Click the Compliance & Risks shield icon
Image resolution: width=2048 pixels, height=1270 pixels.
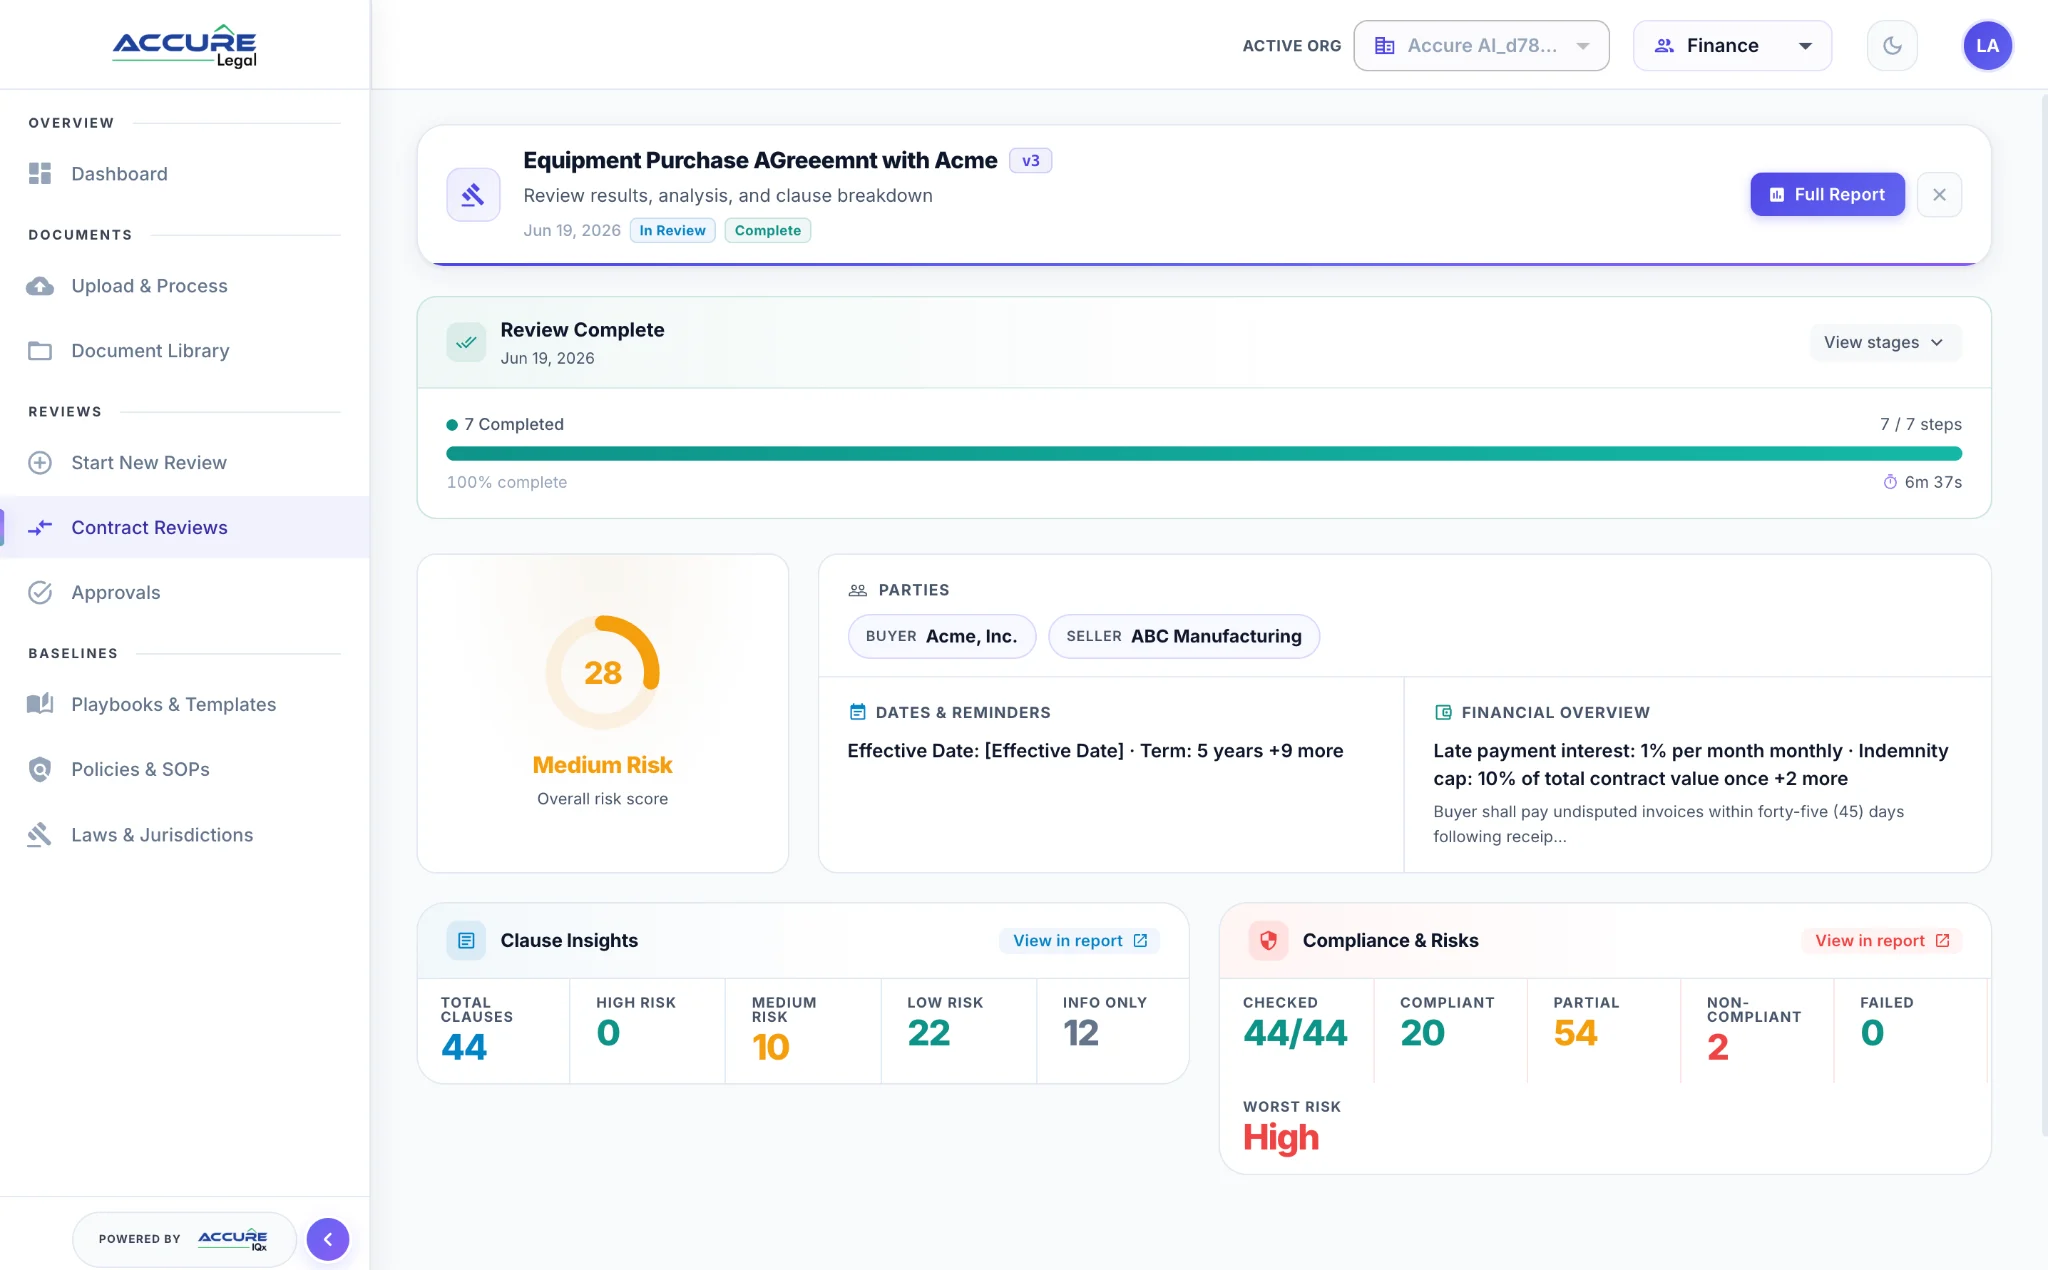(x=1268, y=941)
